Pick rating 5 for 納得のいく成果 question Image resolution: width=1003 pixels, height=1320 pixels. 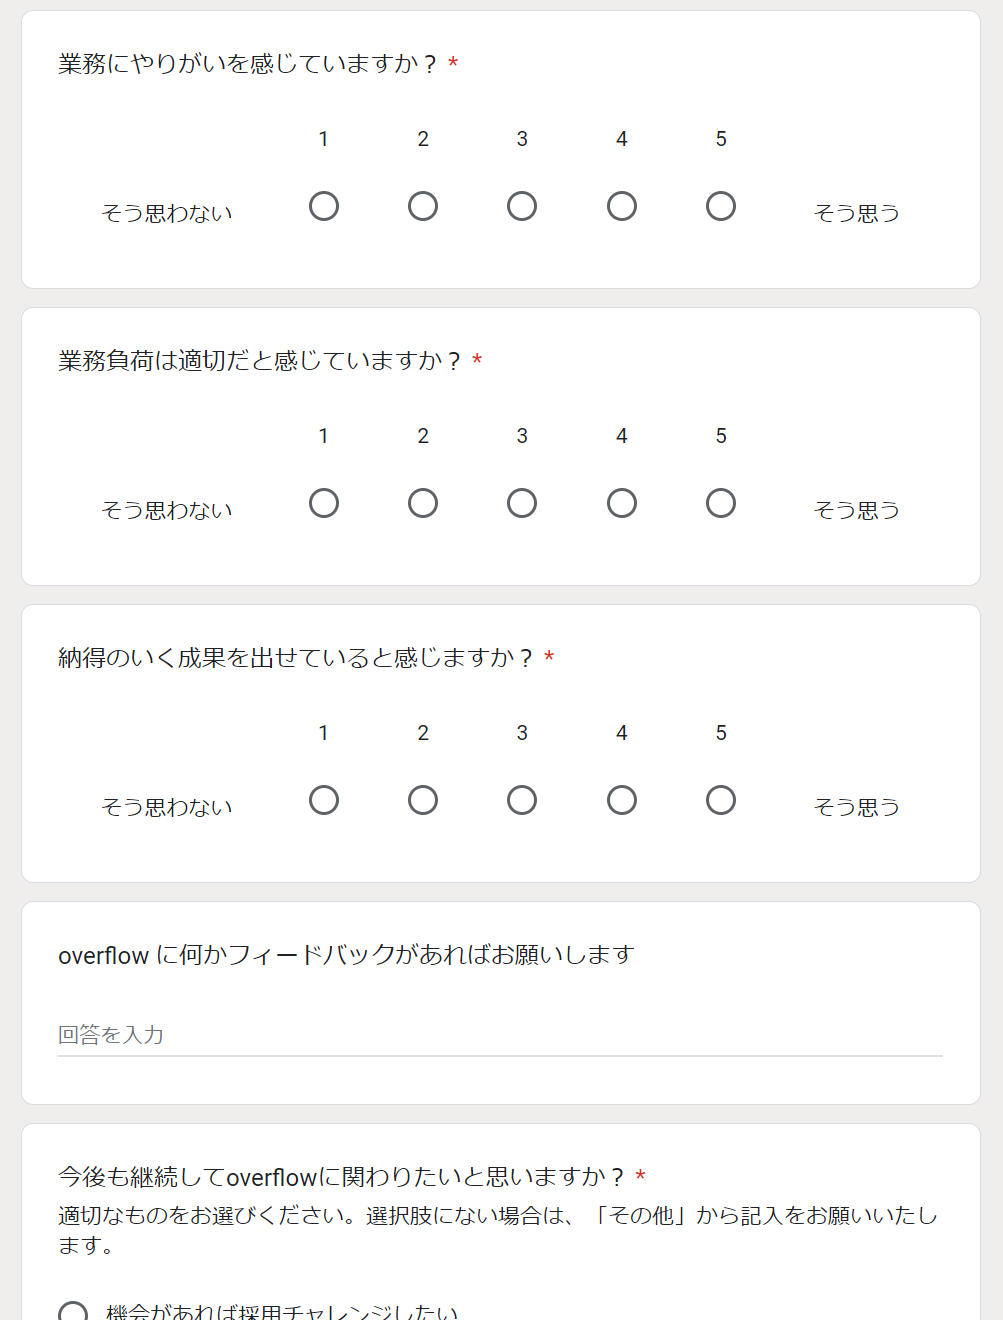(721, 800)
